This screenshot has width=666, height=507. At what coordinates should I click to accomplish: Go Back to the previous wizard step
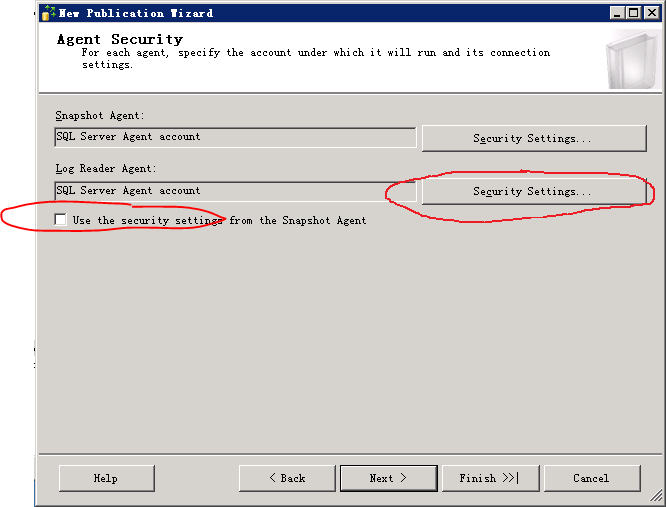point(287,478)
